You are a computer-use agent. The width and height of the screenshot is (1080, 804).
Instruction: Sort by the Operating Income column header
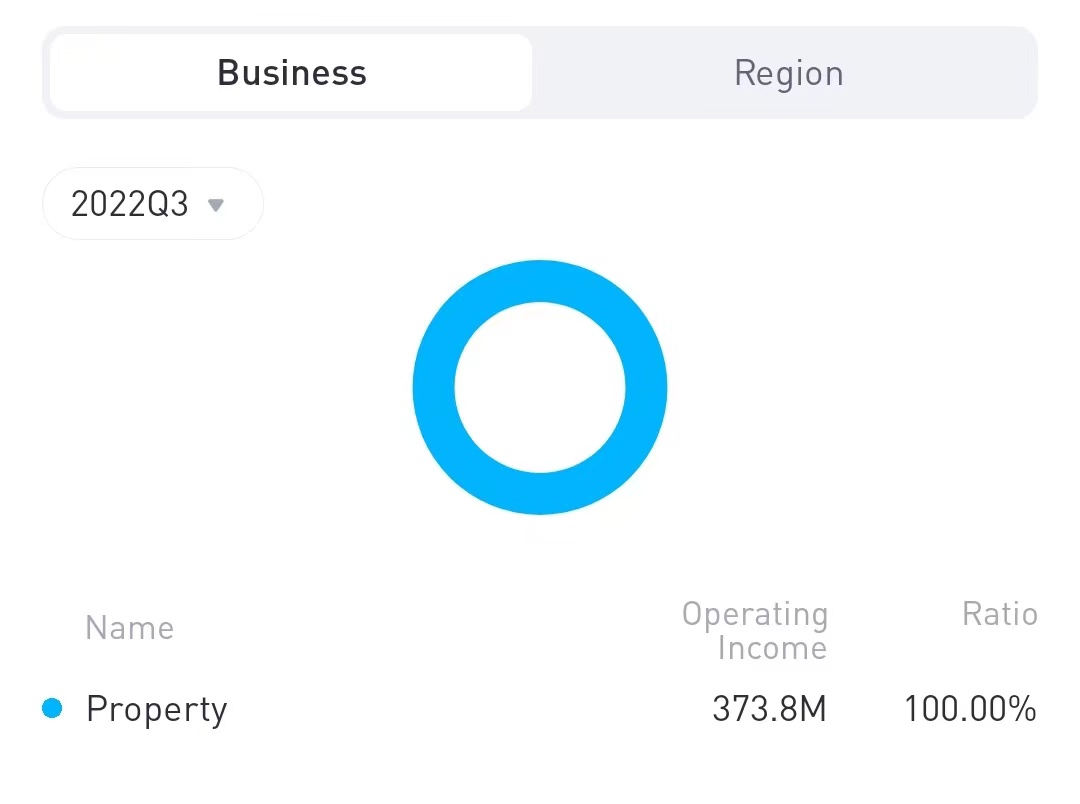[755, 631]
